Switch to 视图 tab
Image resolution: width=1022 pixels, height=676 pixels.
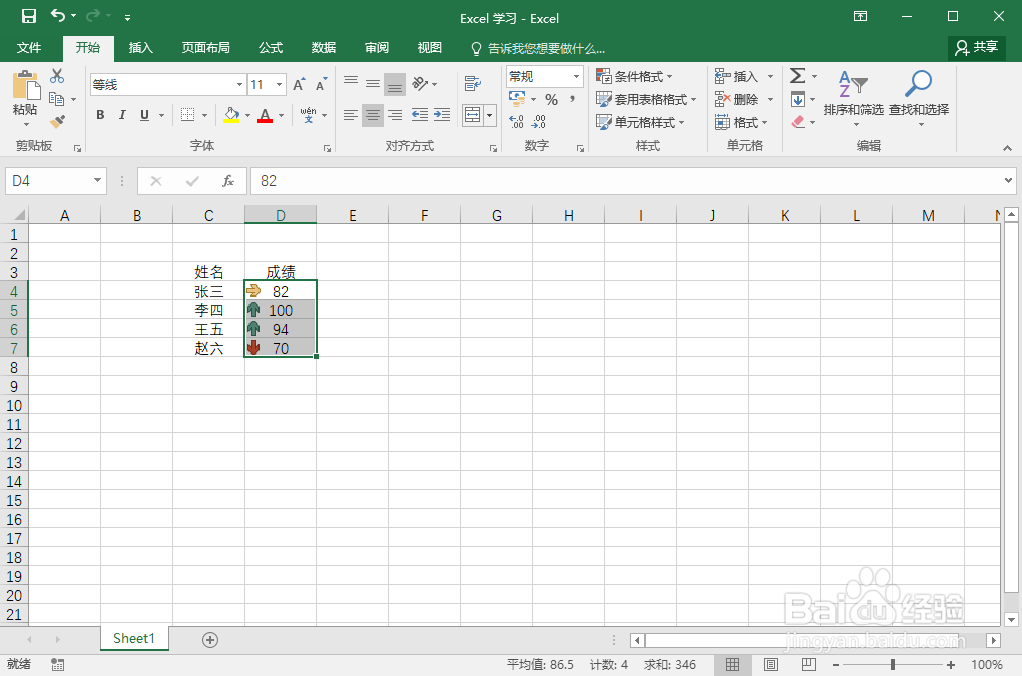430,48
